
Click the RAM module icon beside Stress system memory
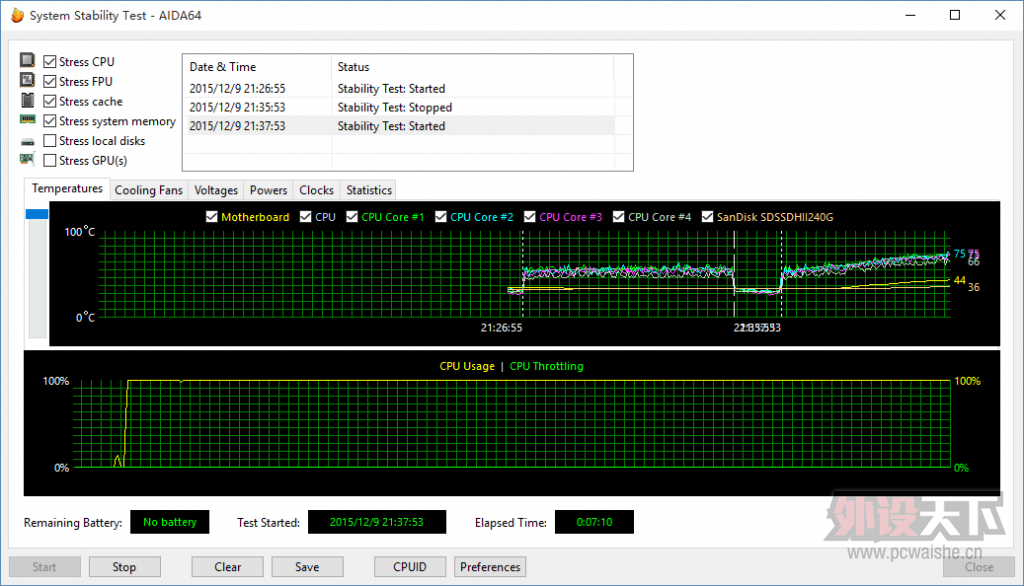pos(27,120)
